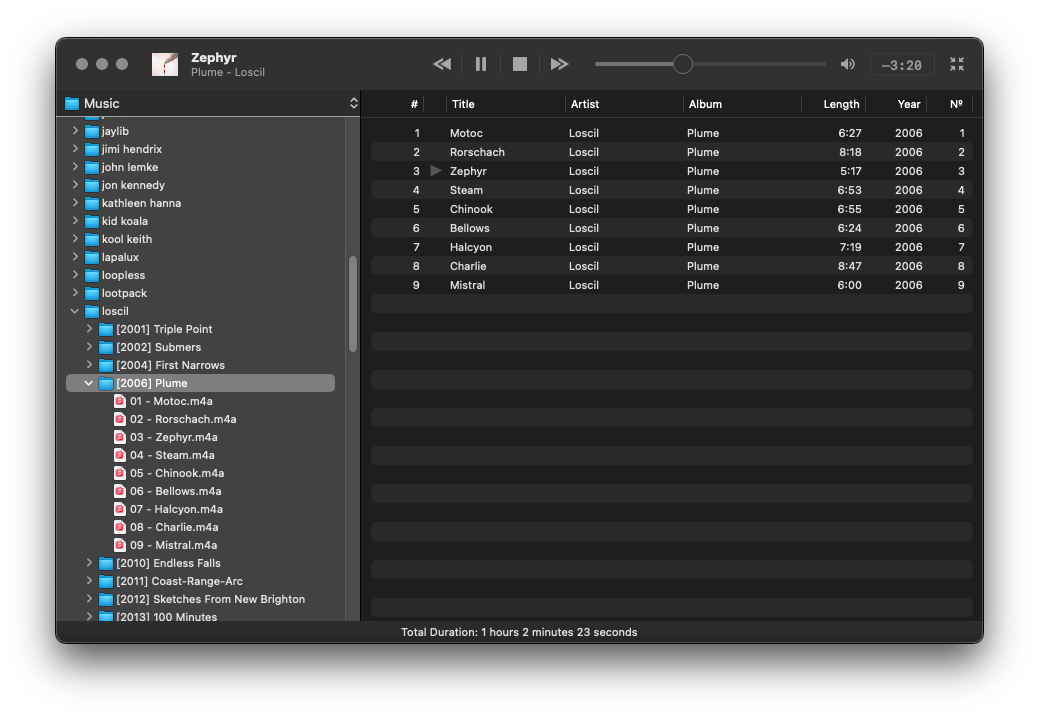Viewport: 1039px width, 717px height.
Task: Sort playlist by Nº column header
Action: pyautogui.click(x=956, y=104)
